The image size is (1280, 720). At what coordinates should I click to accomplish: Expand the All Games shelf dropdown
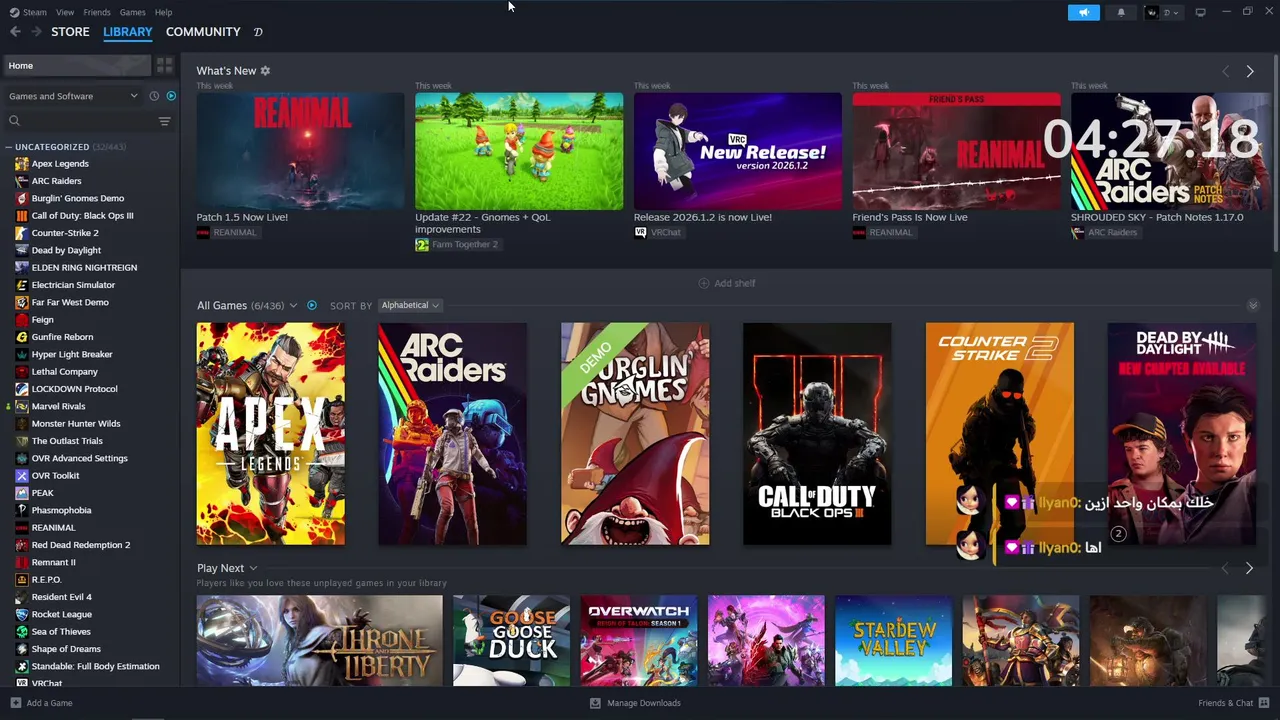(293, 305)
